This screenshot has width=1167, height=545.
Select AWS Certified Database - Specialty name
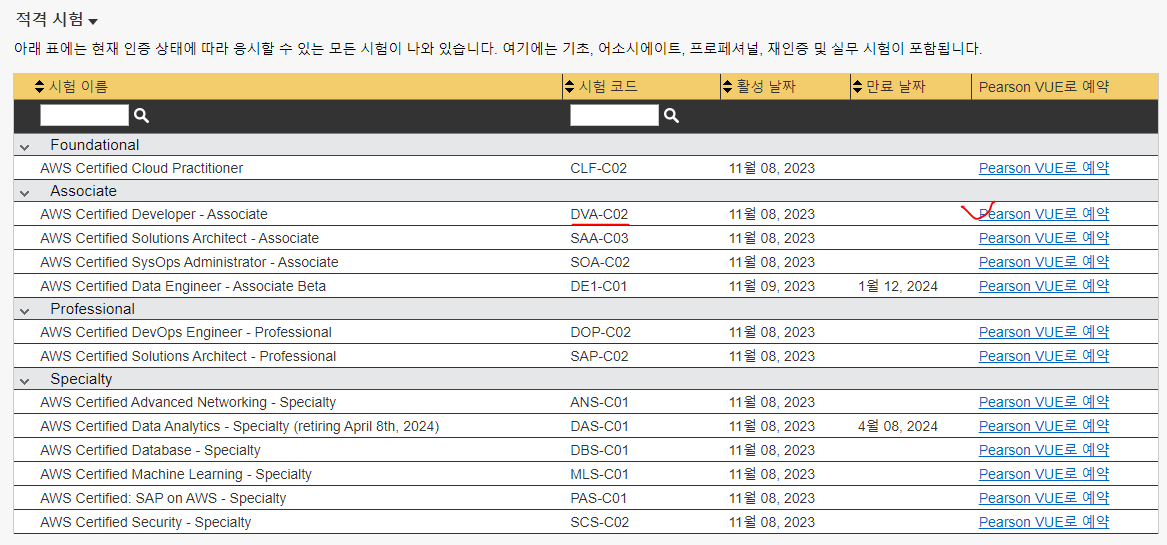click(150, 450)
